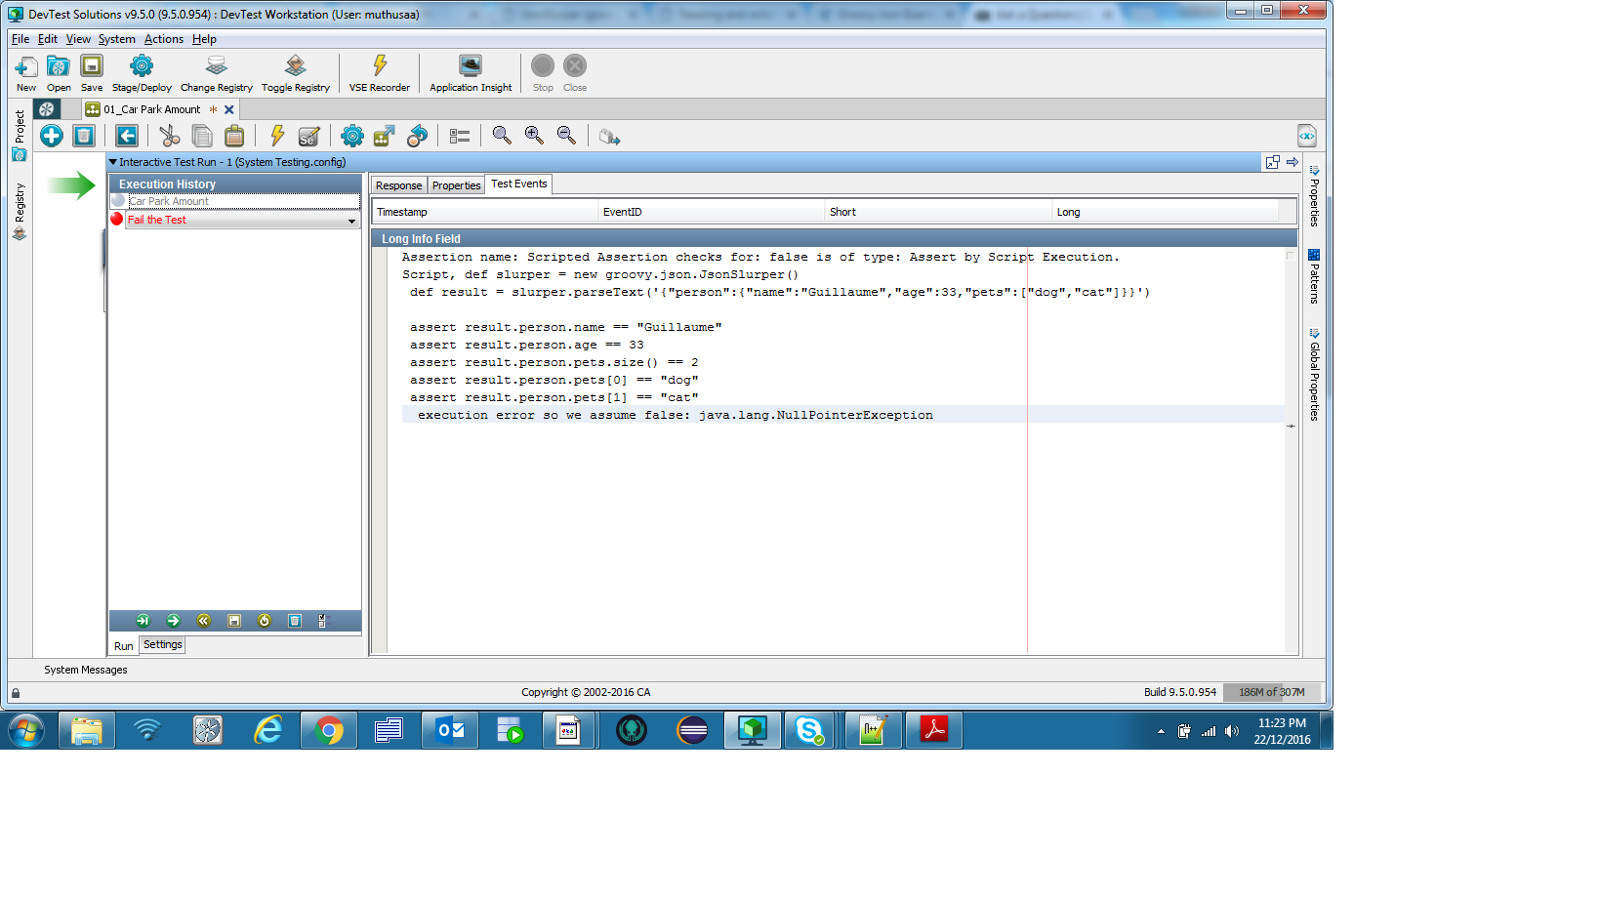
Task: Expand the System Messages panel
Action: click(x=85, y=670)
